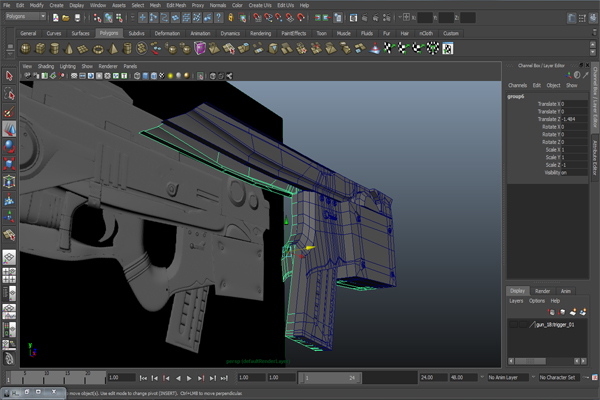Create a polygon cylinder from shelf
The width and height of the screenshot is (600, 400).
55,49
